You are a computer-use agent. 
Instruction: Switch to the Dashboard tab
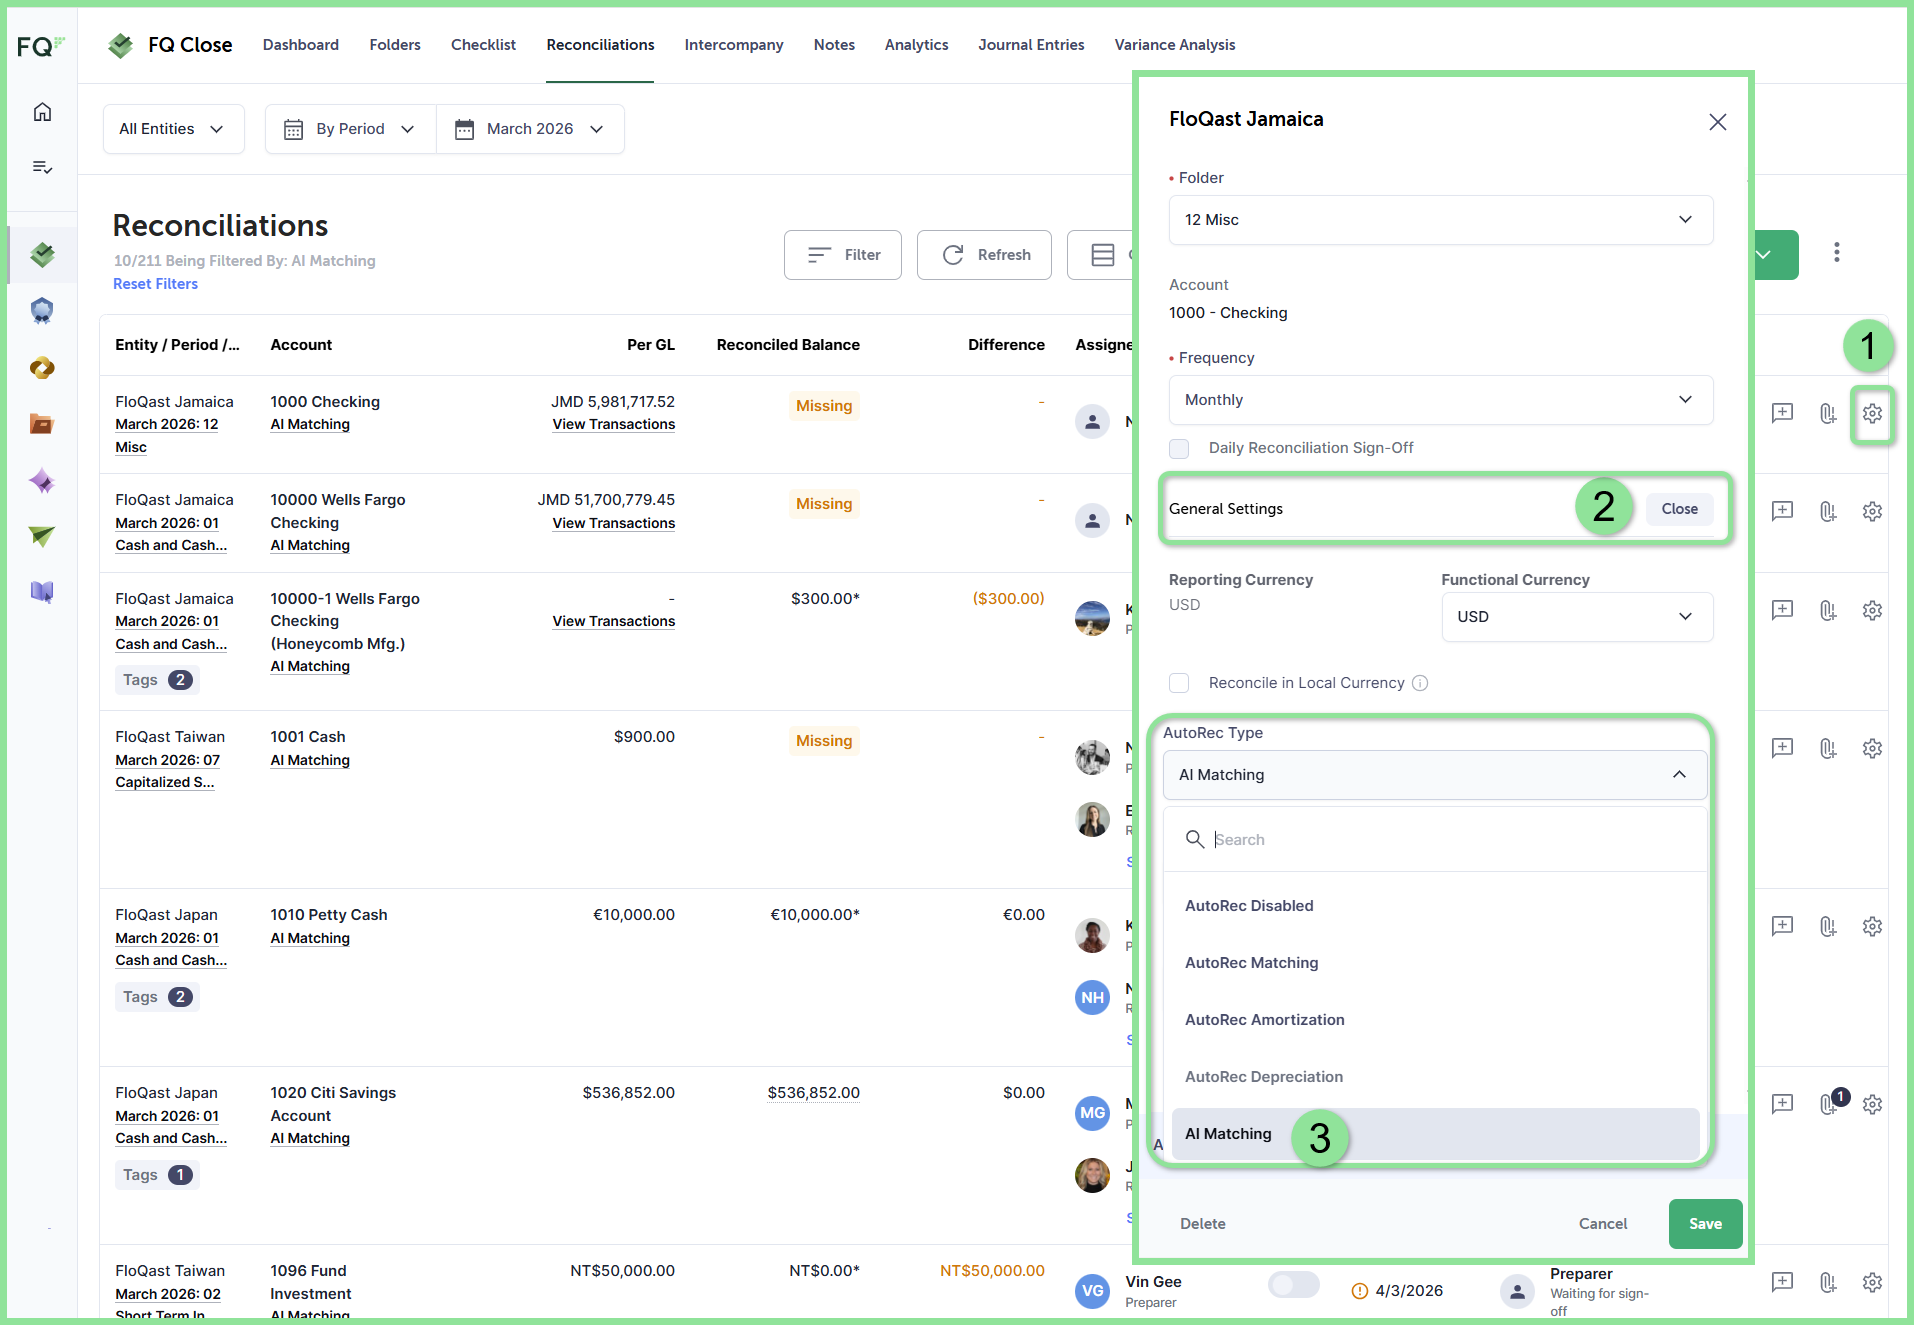pyautogui.click(x=301, y=45)
